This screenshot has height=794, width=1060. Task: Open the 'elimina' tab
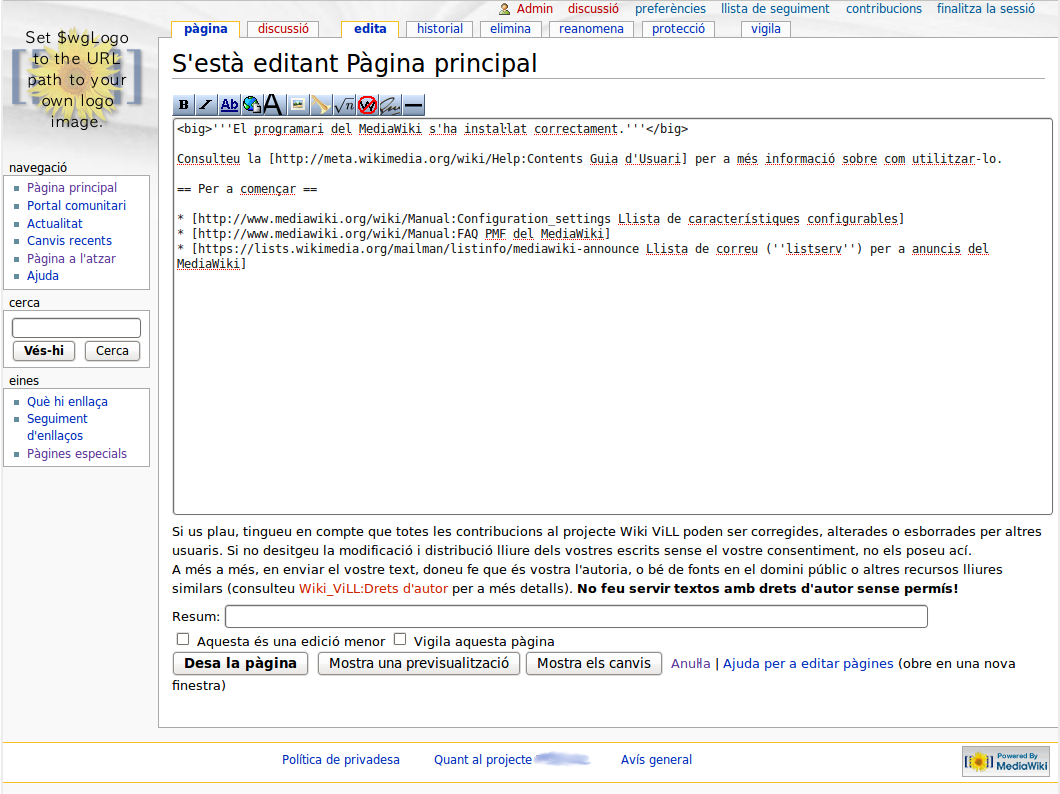510,29
